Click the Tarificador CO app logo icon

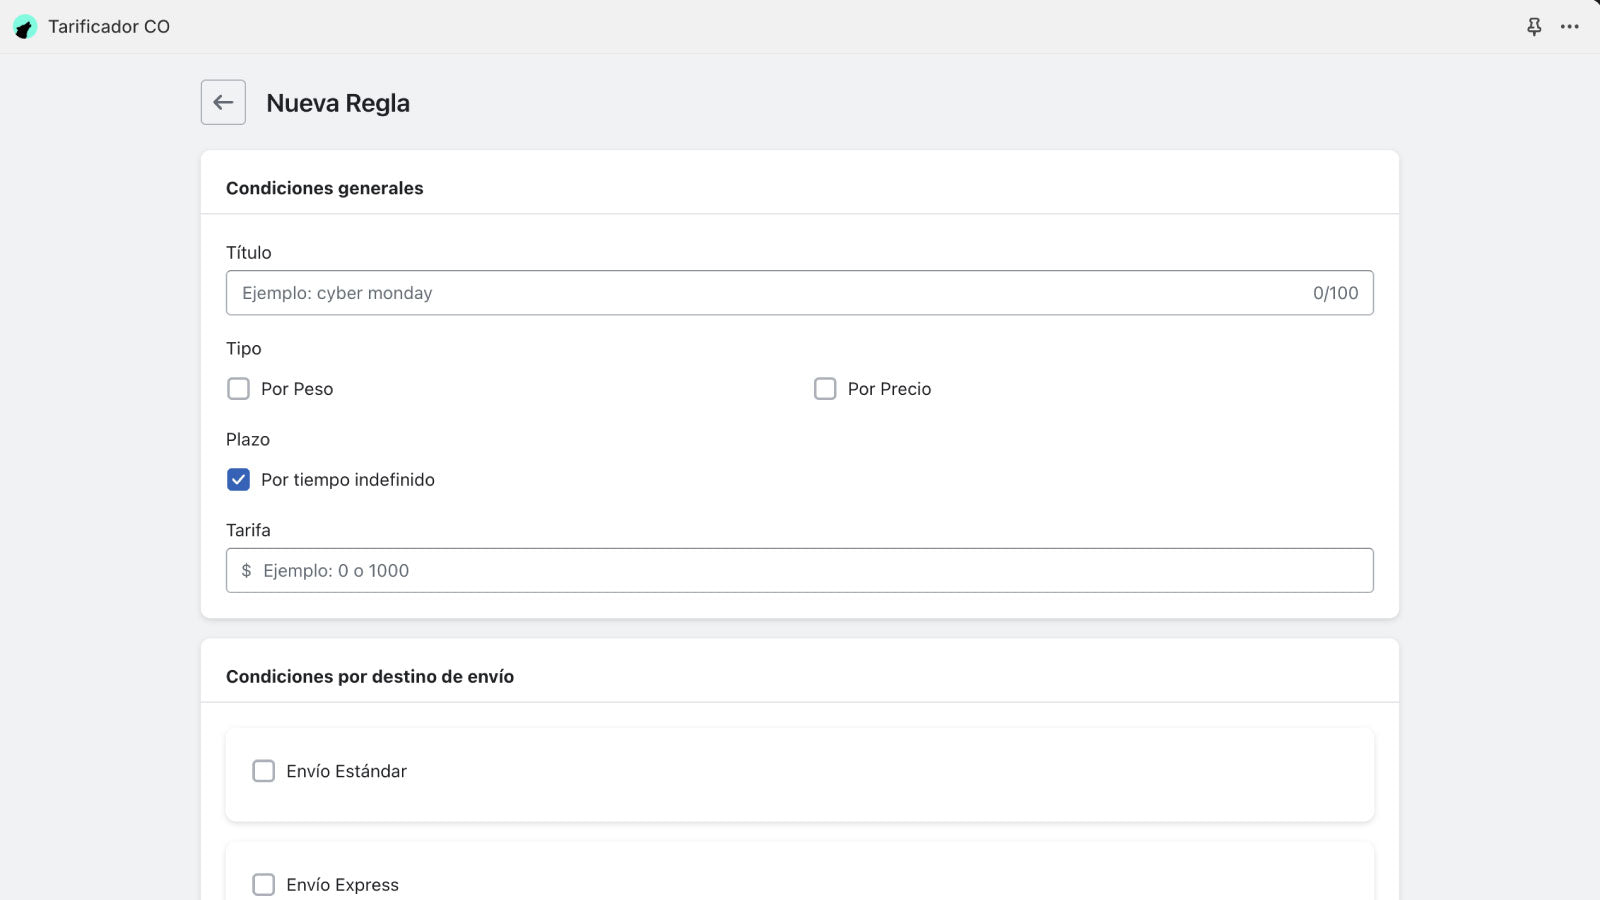point(25,27)
